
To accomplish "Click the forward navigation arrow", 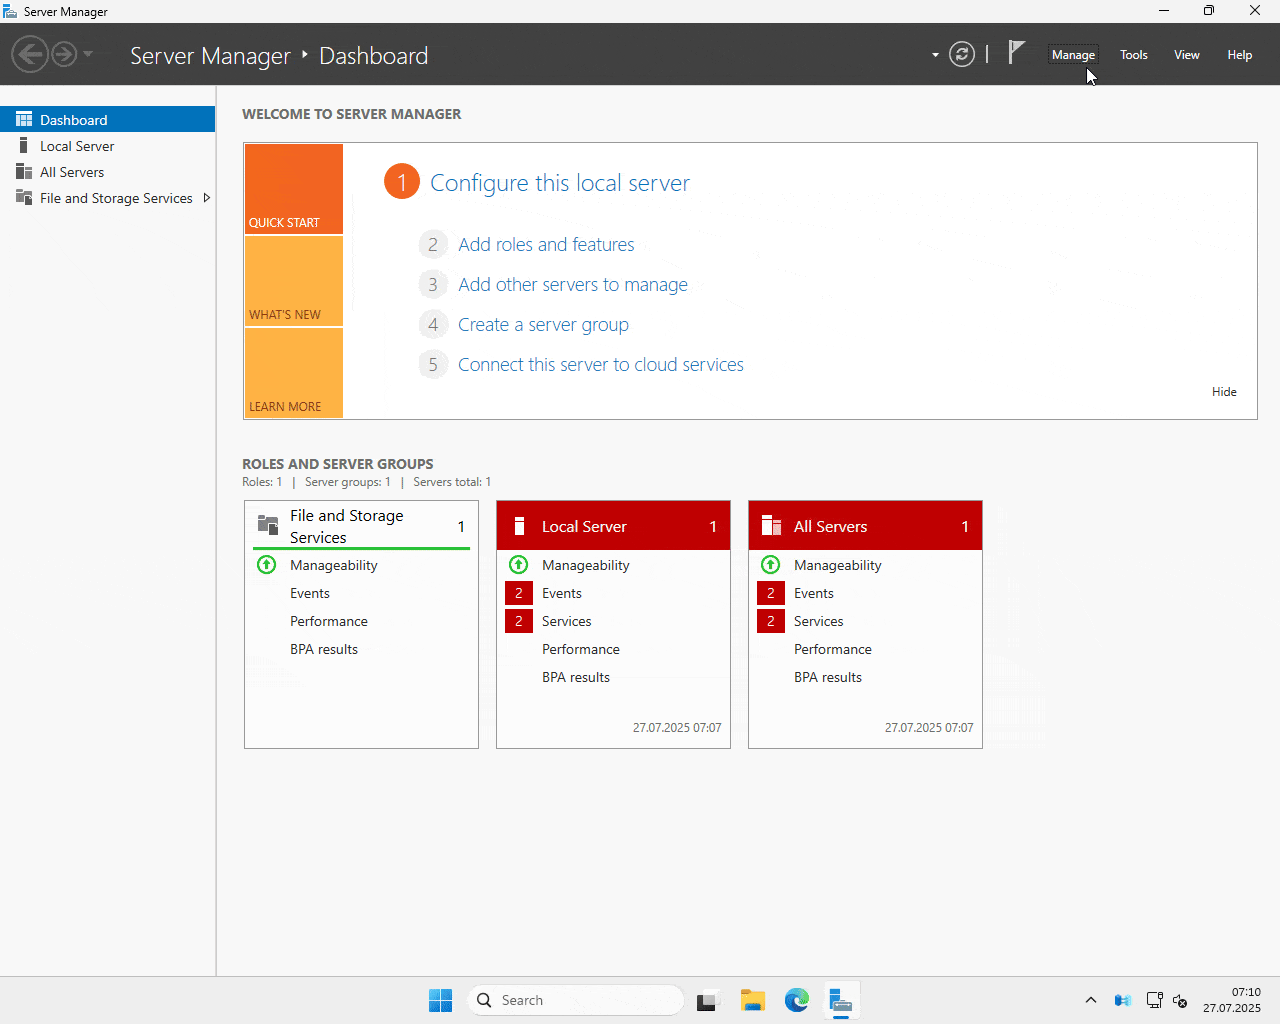I will 62,53.
